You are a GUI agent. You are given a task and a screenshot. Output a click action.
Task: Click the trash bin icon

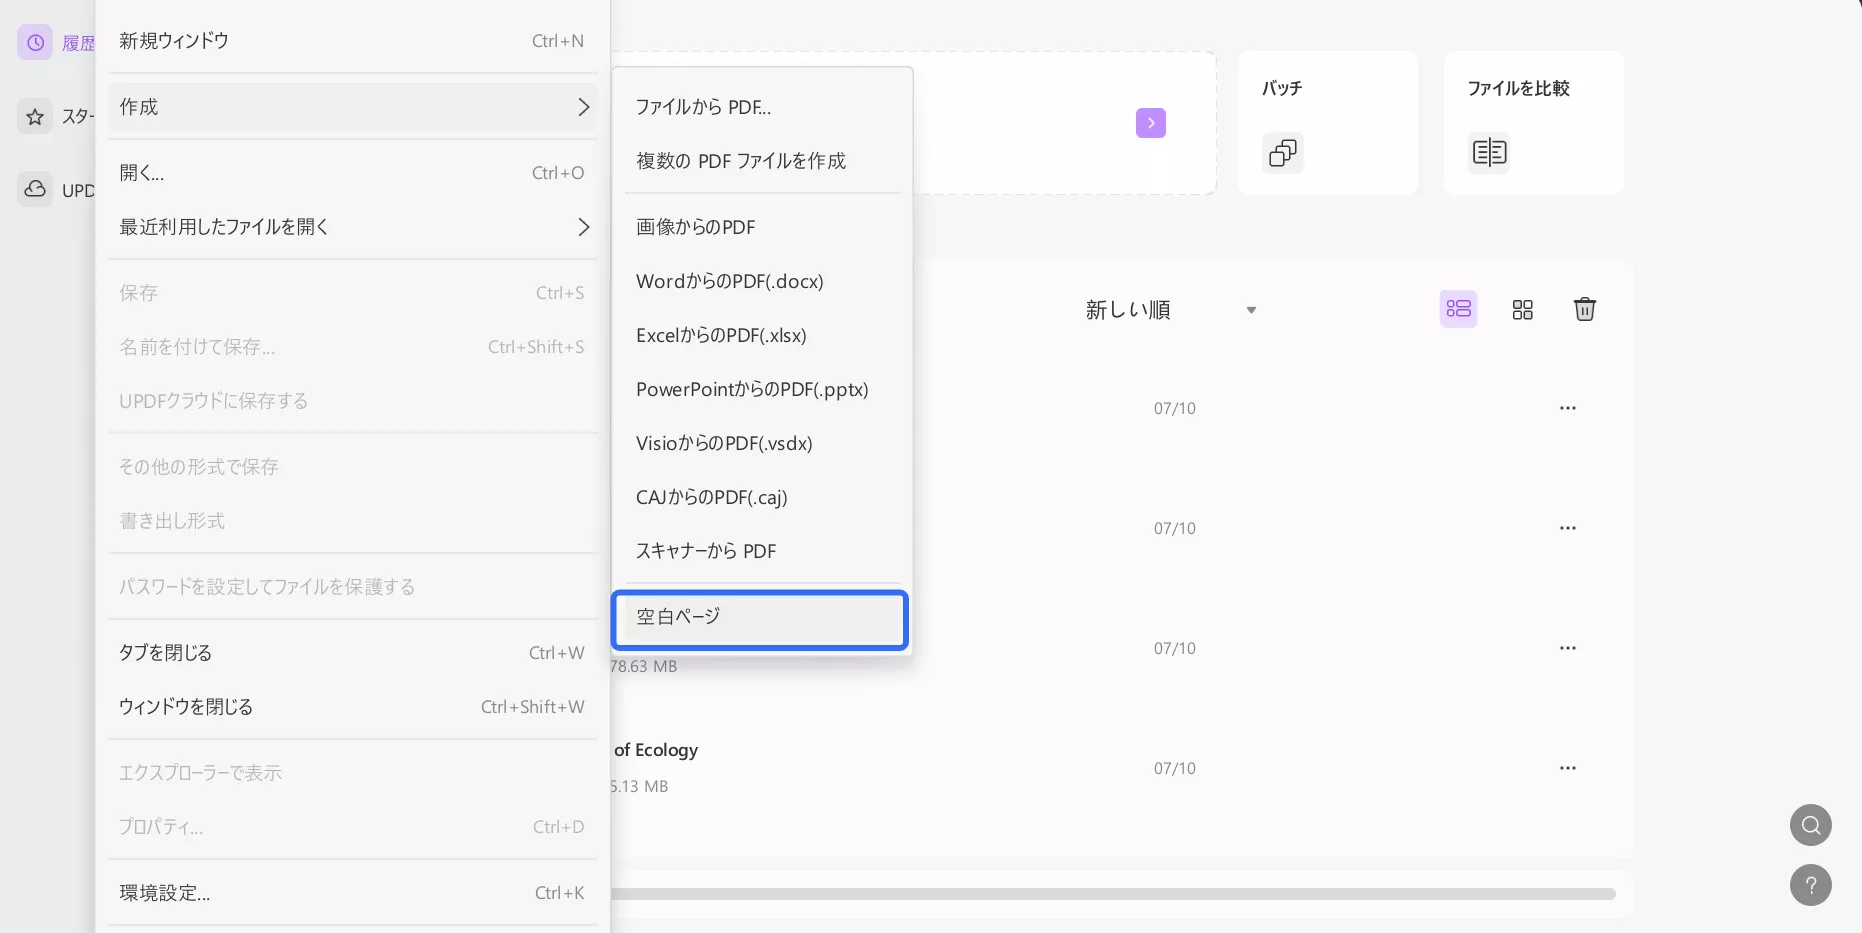(1585, 309)
